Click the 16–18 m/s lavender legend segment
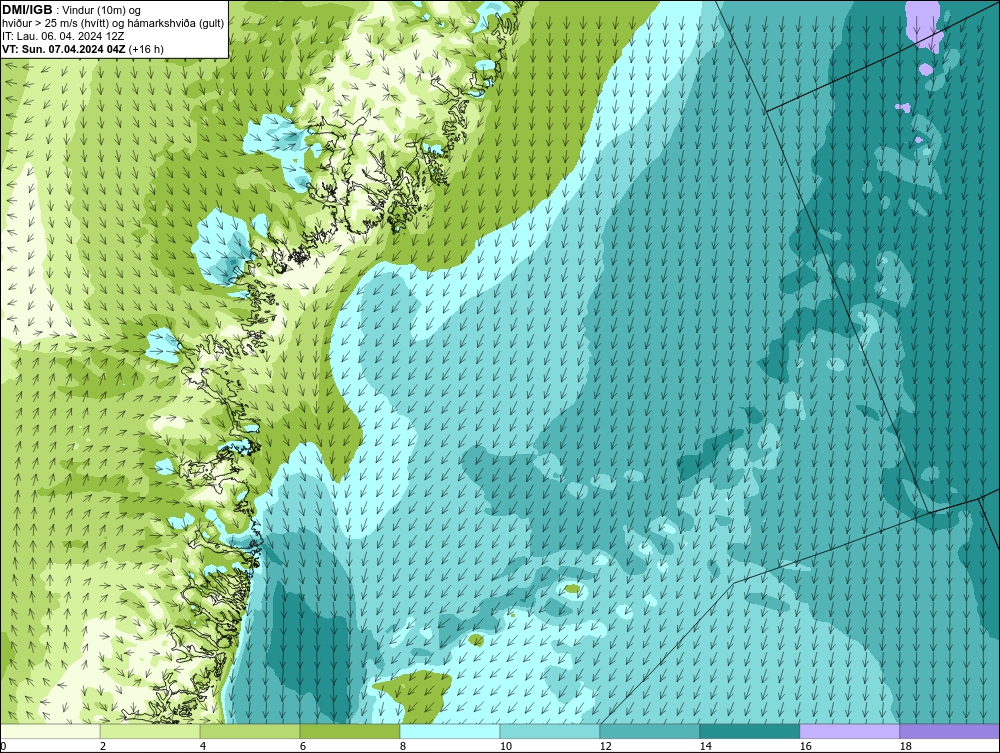The height and width of the screenshot is (753, 1000). tap(849, 731)
